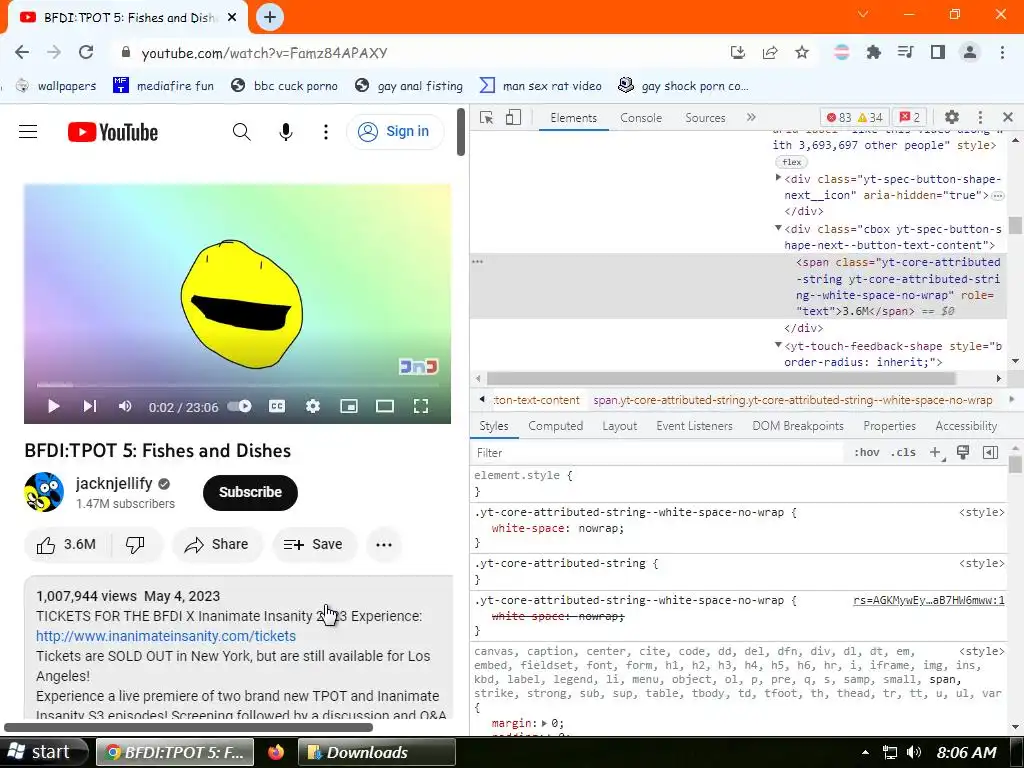This screenshot has width=1024, height=768.
Task: Toggle :hov element state panel
Action: point(867,453)
